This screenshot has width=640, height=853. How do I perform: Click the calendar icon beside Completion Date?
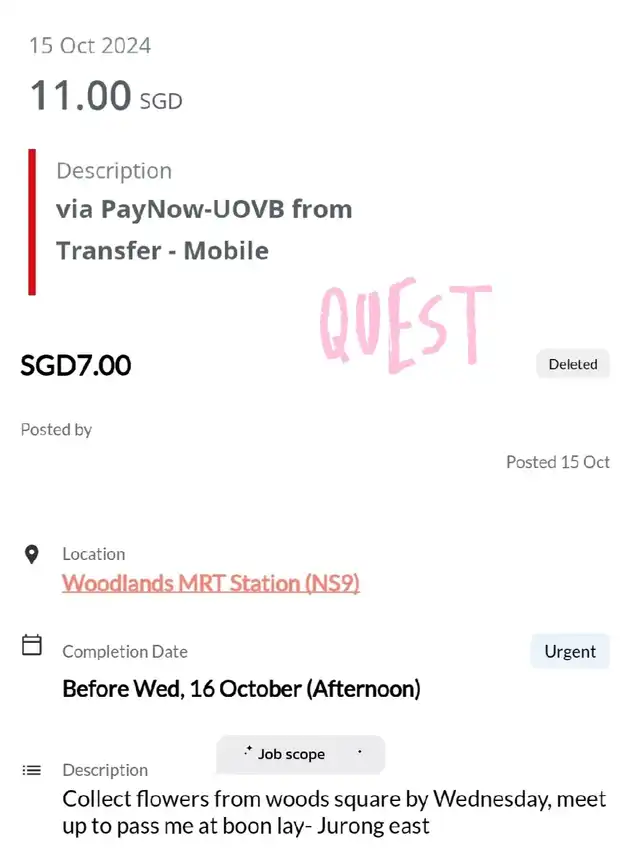pyautogui.click(x=32, y=645)
